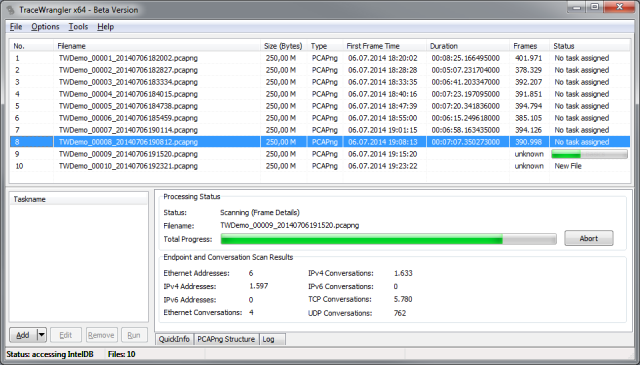
Task: Click the Taskname column header
Action: pos(78,199)
